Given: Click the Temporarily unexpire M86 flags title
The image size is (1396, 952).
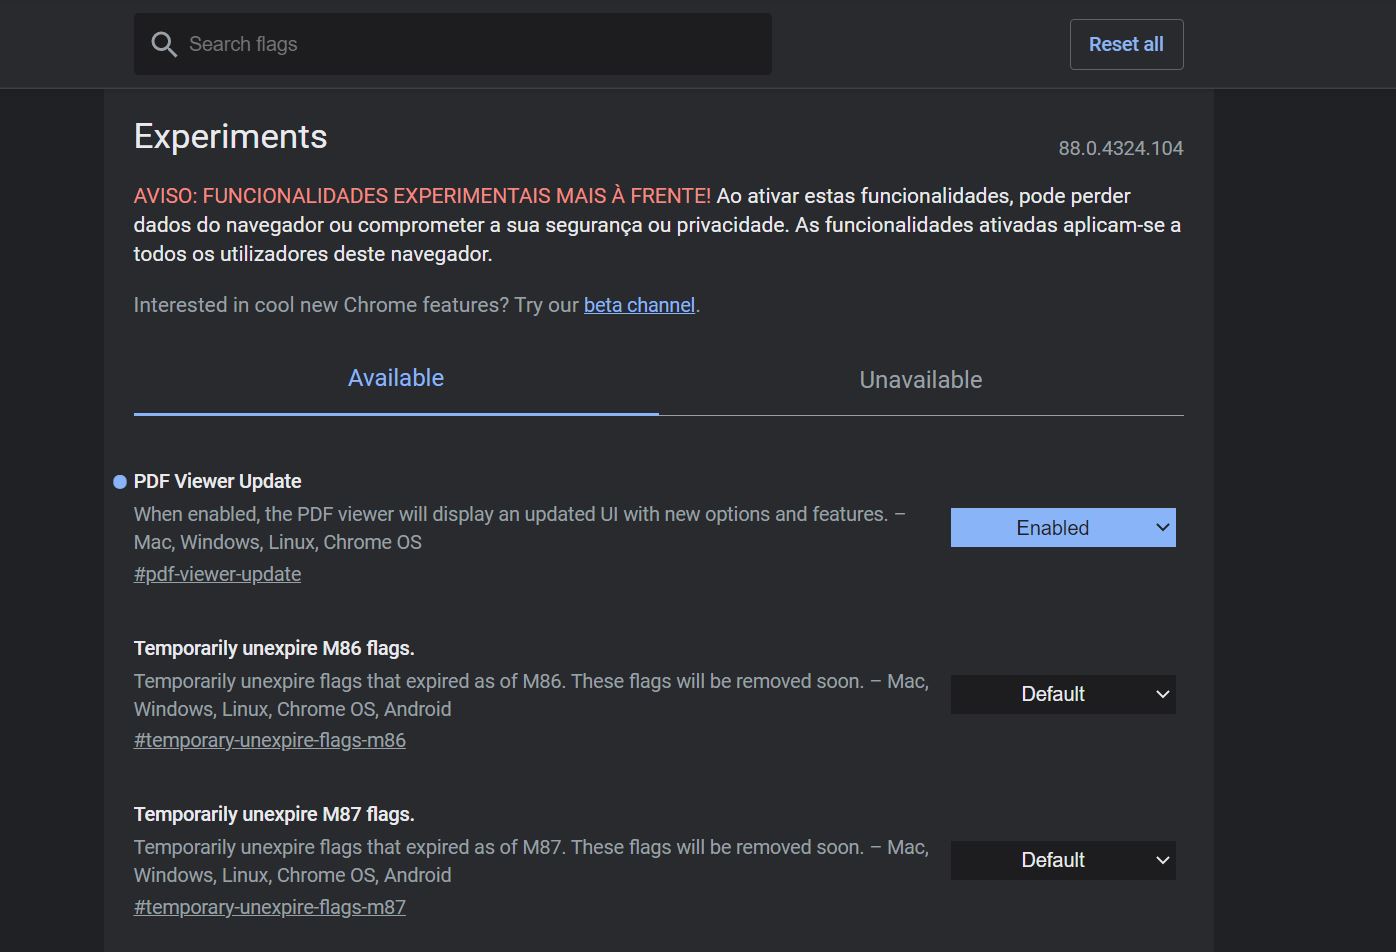Looking at the screenshot, I should click(273, 648).
